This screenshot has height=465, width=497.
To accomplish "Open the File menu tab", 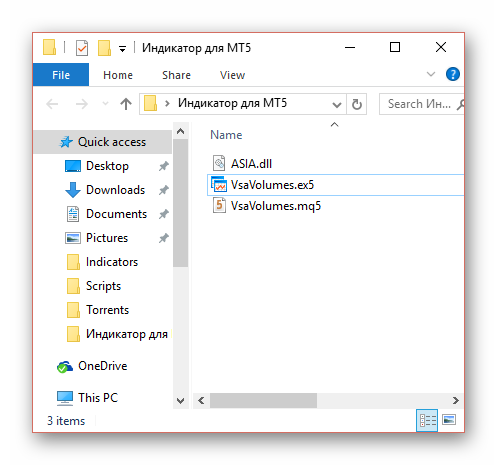I will tap(61, 75).
